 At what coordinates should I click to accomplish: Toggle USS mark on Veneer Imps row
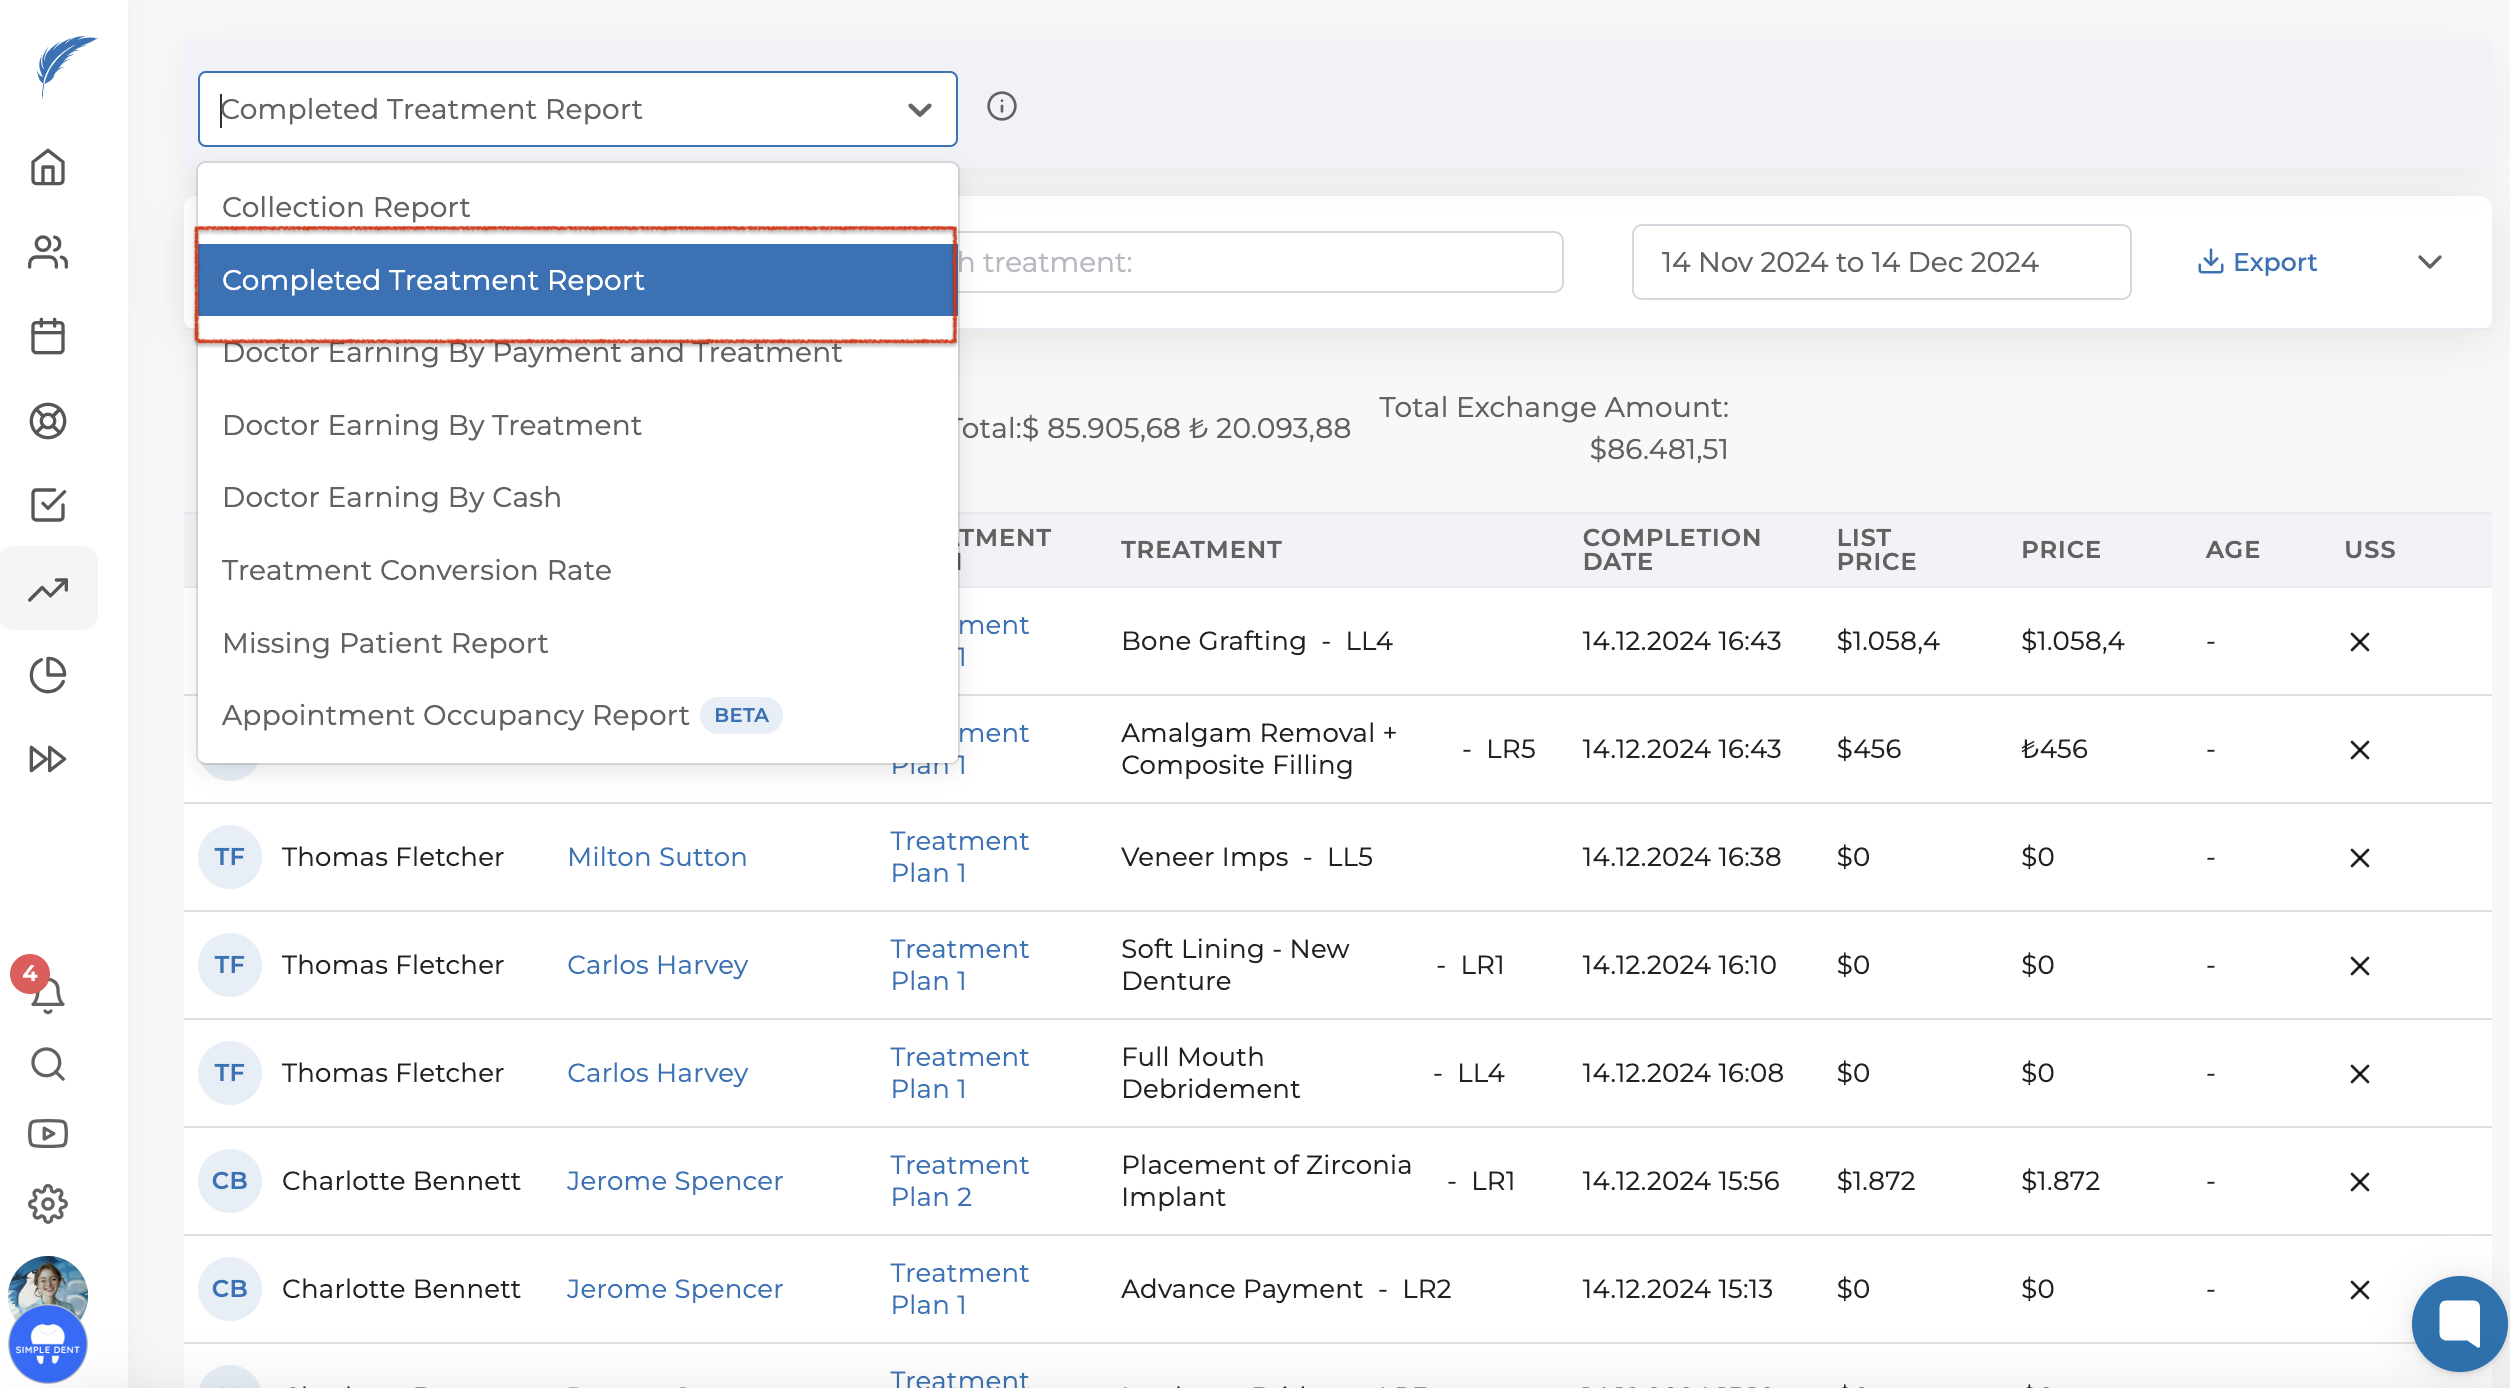pyautogui.click(x=2359, y=858)
